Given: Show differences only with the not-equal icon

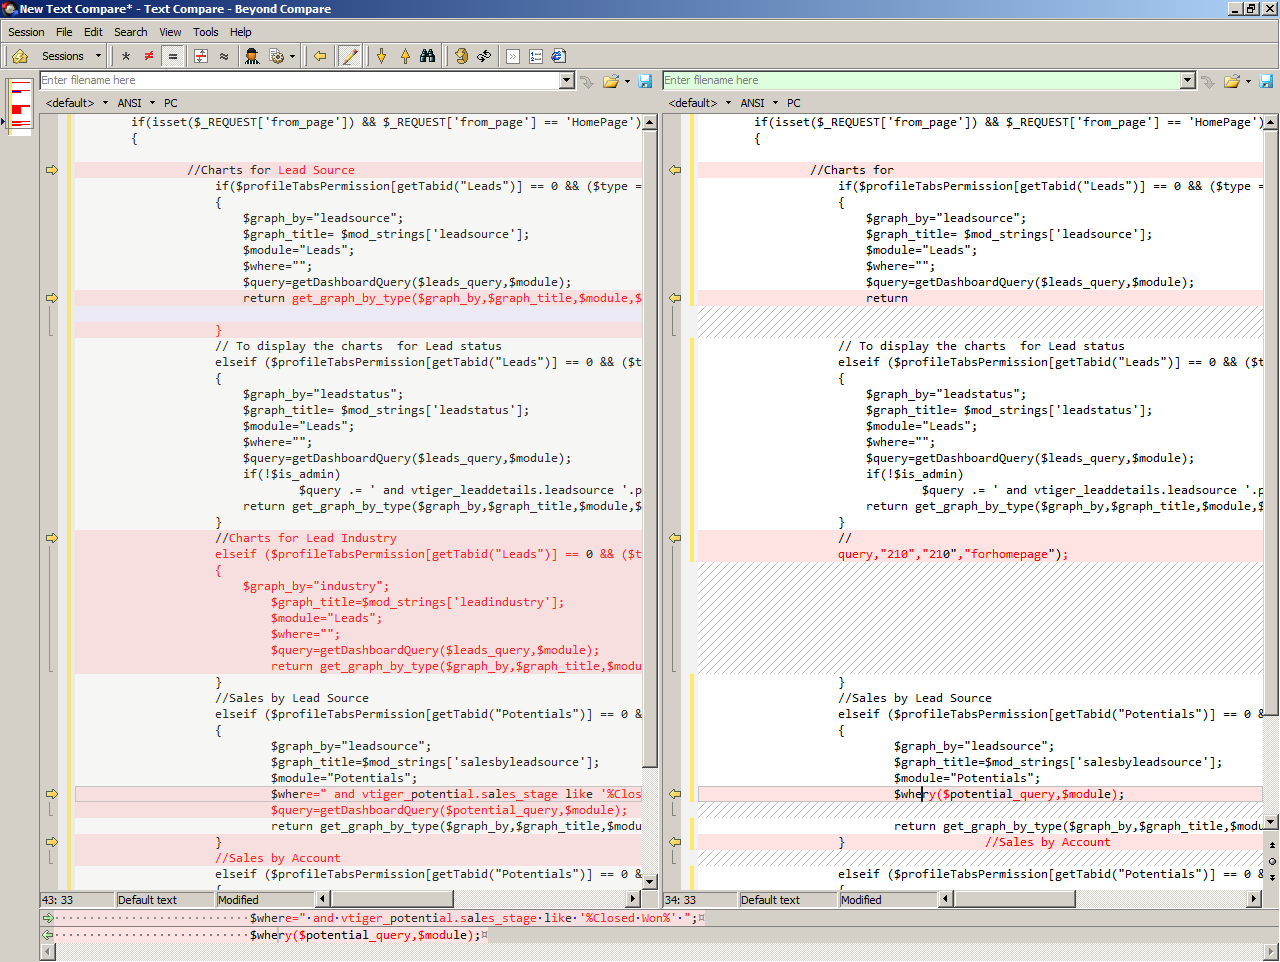Looking at the screenshot, I should point(149,56).
